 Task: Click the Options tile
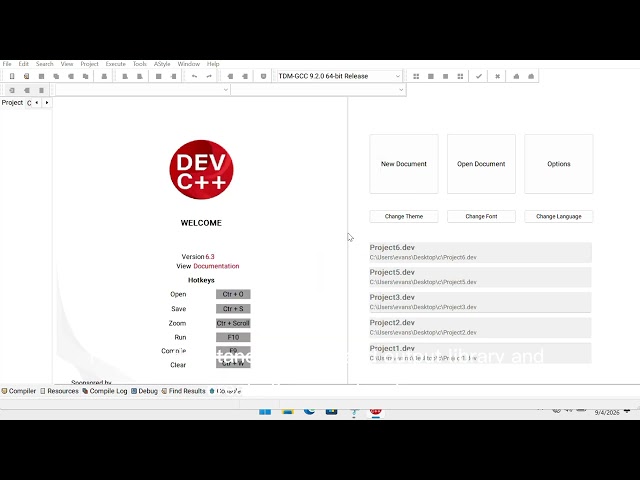[559, 164]
